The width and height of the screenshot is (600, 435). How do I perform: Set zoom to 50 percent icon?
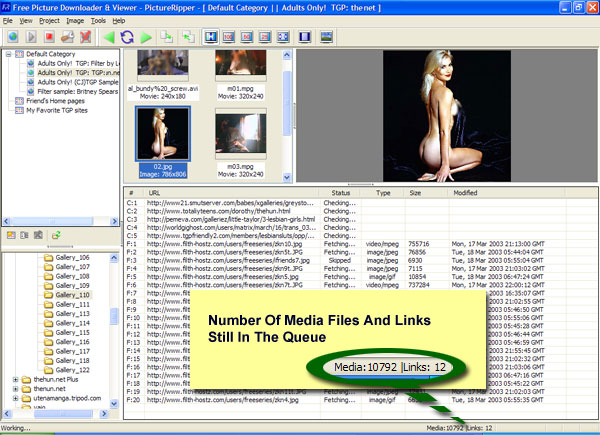tap(246, 37)
